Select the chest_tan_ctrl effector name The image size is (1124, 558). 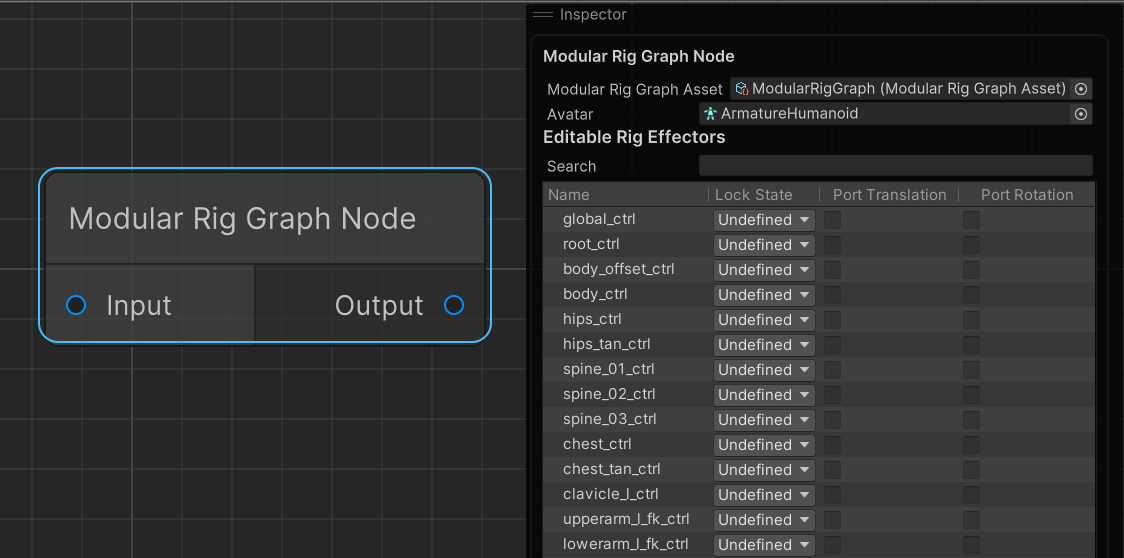click(612, 468)
